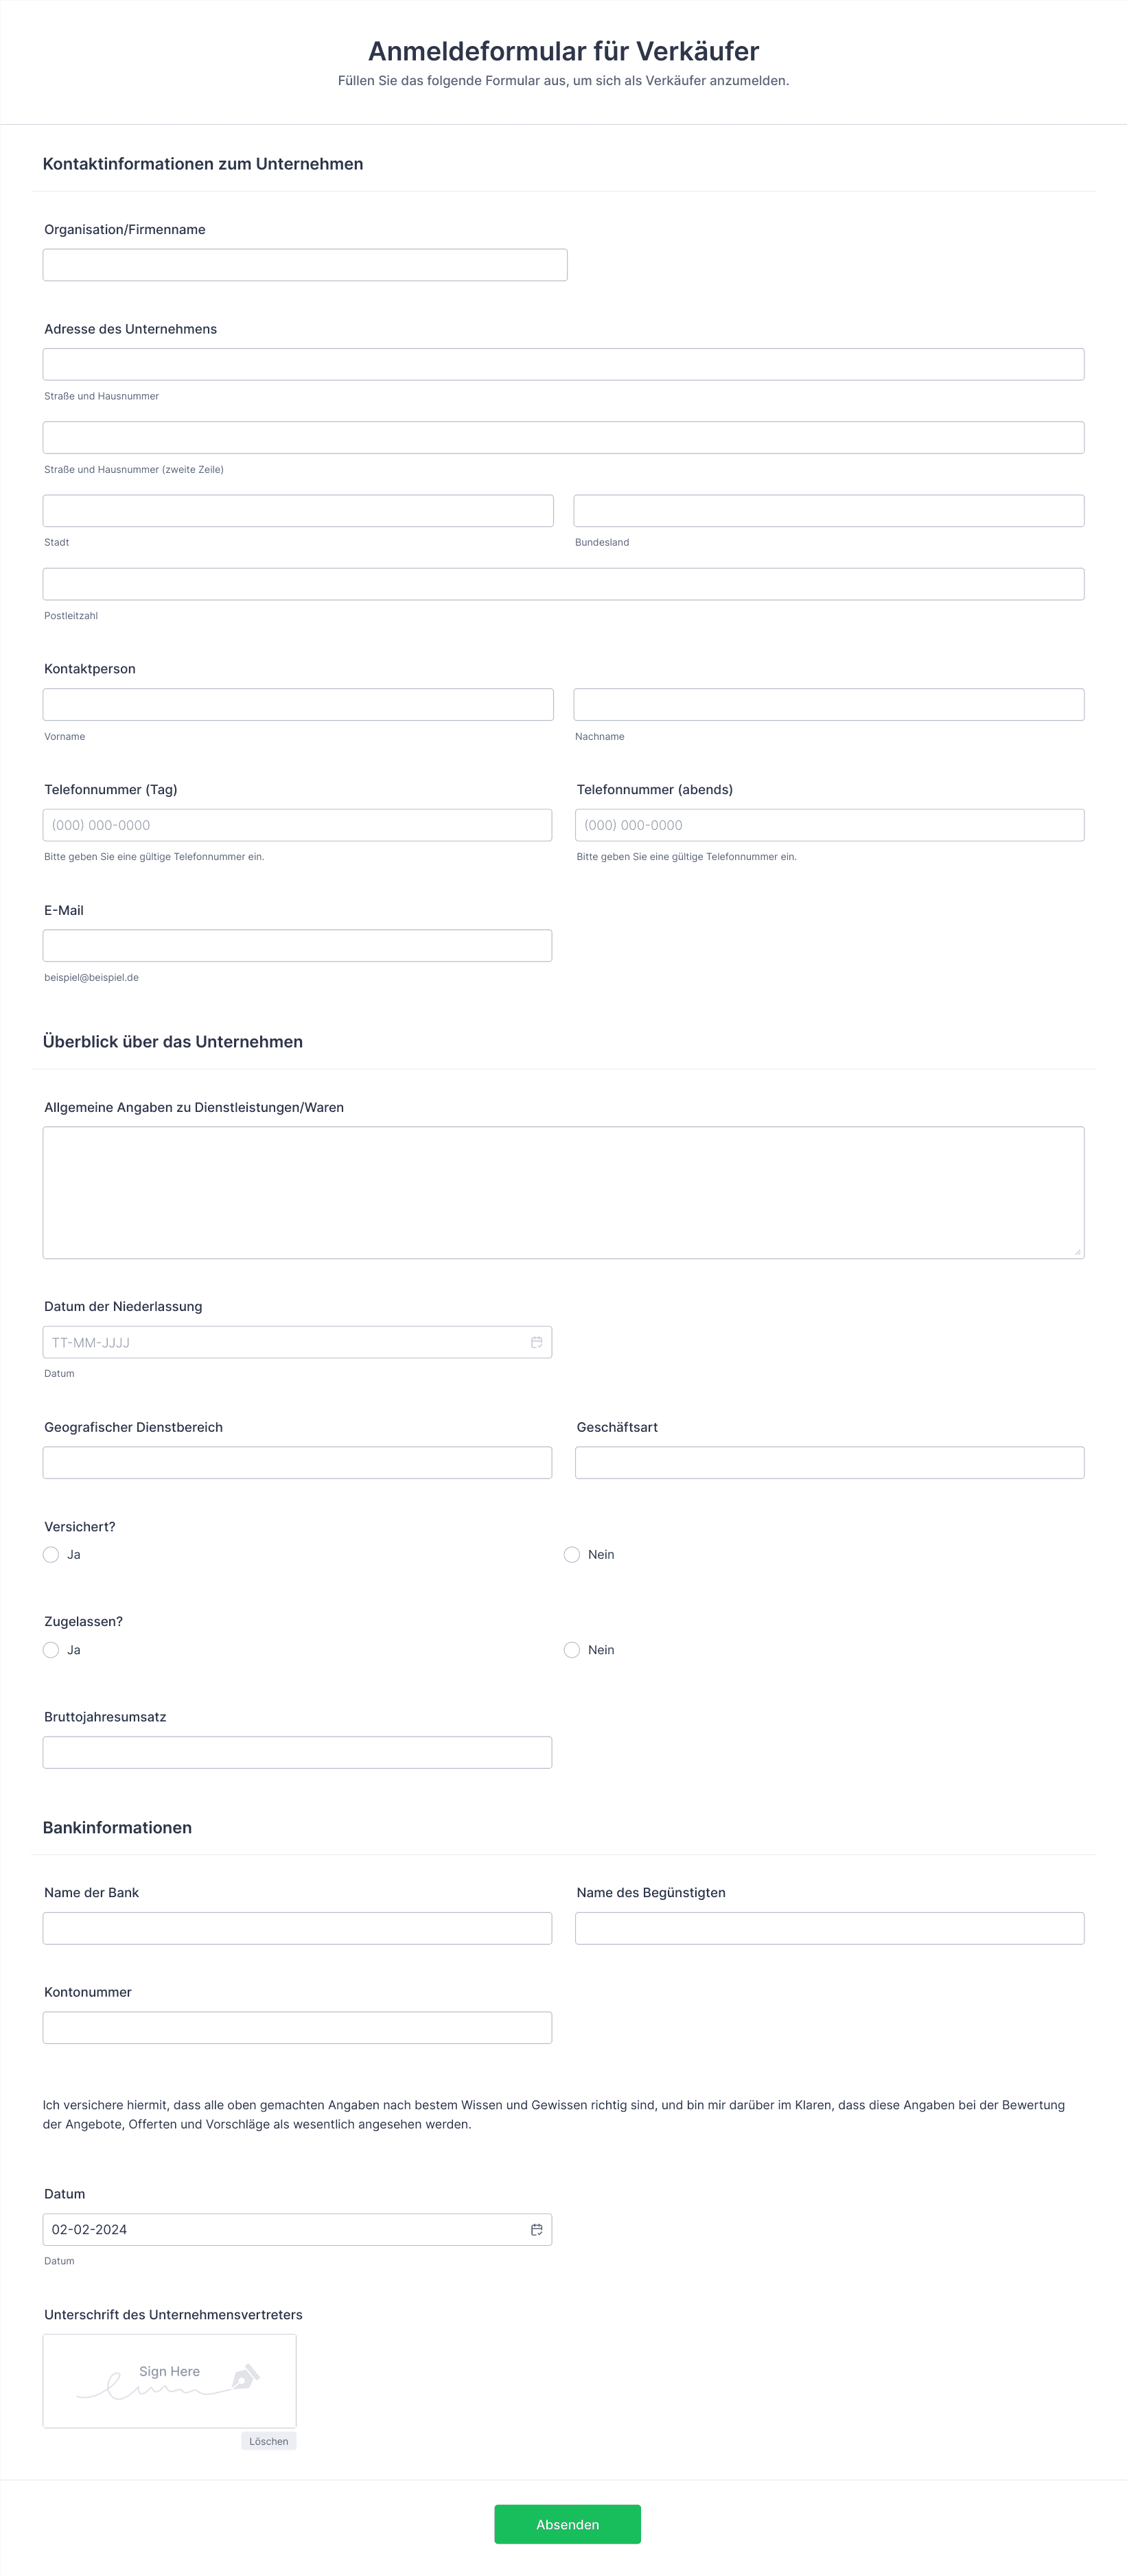The width and height of the screenshot is (1127, 2576).
Task: Focus the Bruttojahresumsatz field
Action: click(x=297, y=1752)
